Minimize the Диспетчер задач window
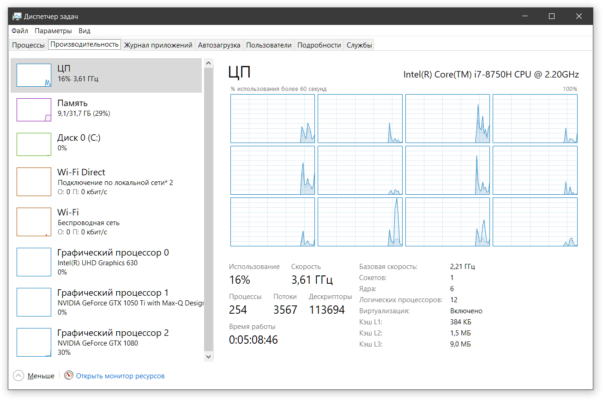Screen dimensions: 603x400 pos(525,16)
